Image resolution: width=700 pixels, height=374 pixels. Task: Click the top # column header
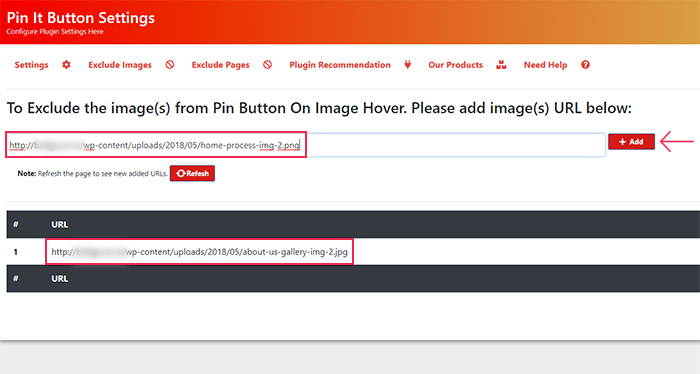(x=16, y=224)
